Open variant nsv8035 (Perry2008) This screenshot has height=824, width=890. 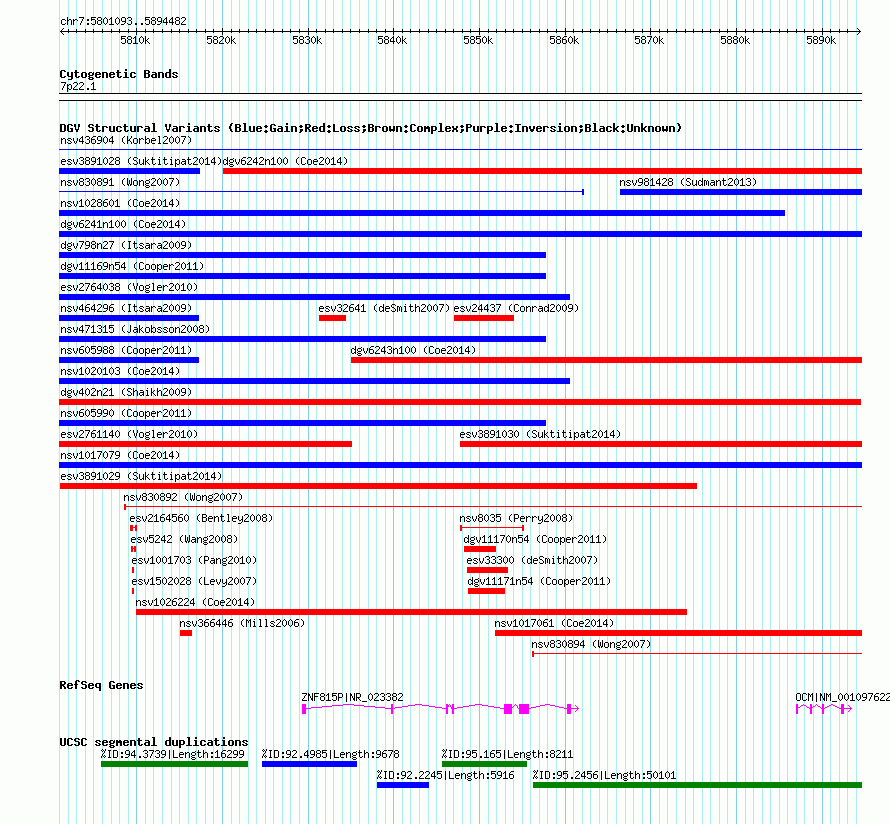[517, 518]
